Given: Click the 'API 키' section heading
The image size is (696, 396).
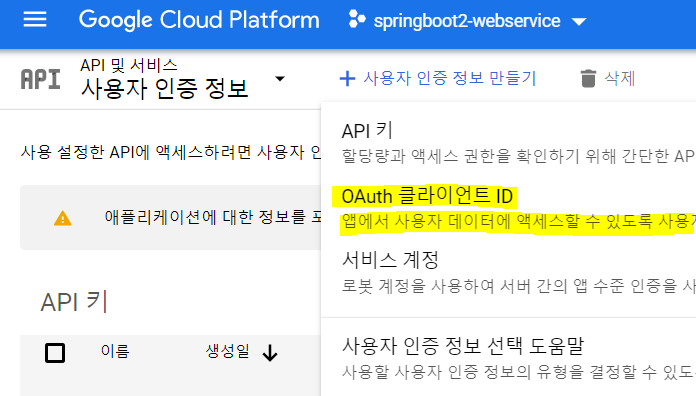Looking at the screenshot, I should point(74,302).
